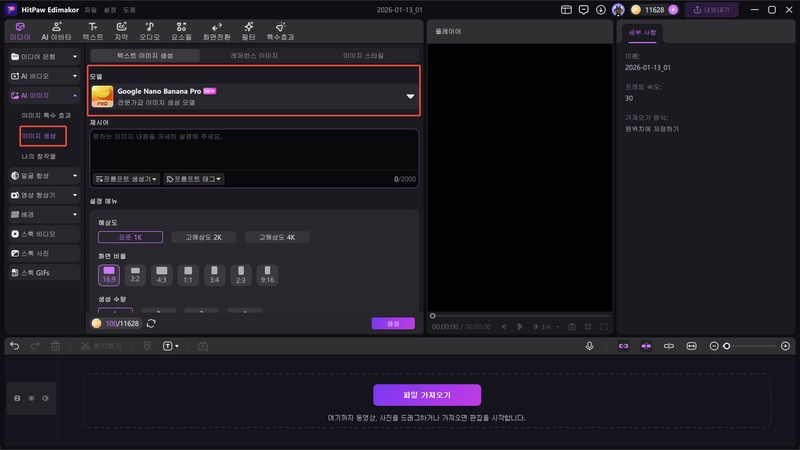Choose the 1:1 aspect ratio
The image size is (800, 450).
pyautogui.click(x=188, y=274)
